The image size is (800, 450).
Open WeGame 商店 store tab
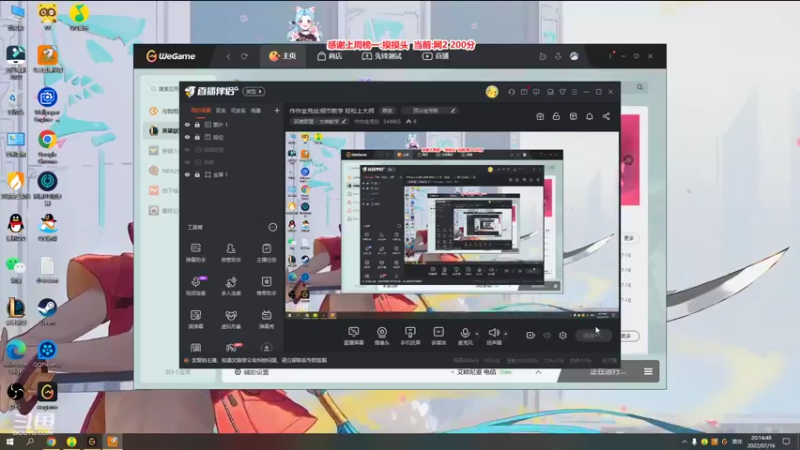330,56
